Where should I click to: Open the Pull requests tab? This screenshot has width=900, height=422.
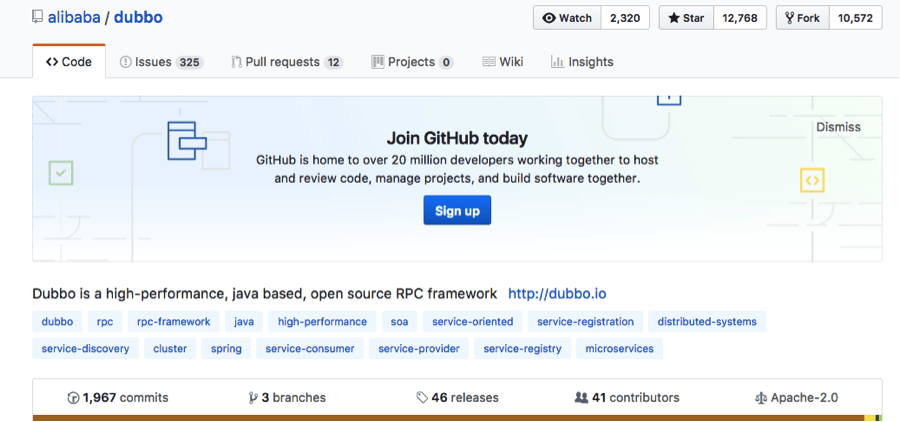coord(287,62)
